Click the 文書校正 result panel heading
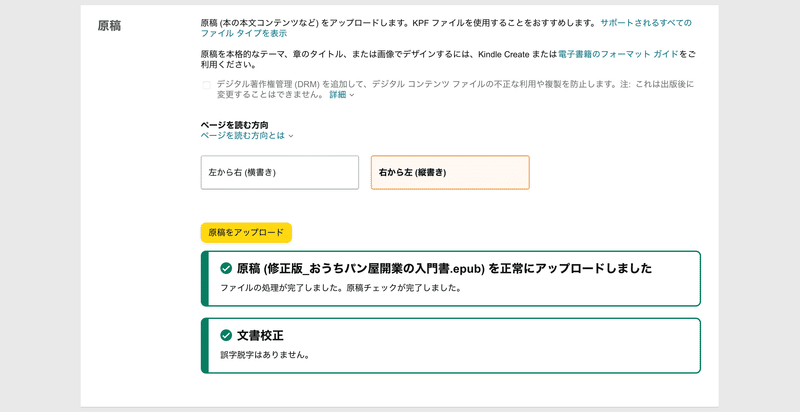The width and height of the screenshot is (800, 412). 260,336
